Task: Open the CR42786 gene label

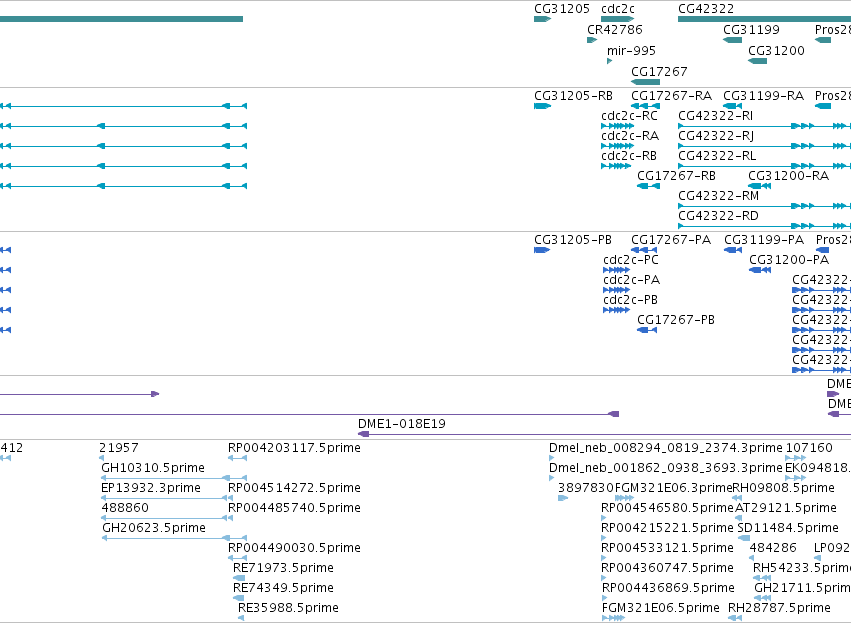Action: [615, 30]
